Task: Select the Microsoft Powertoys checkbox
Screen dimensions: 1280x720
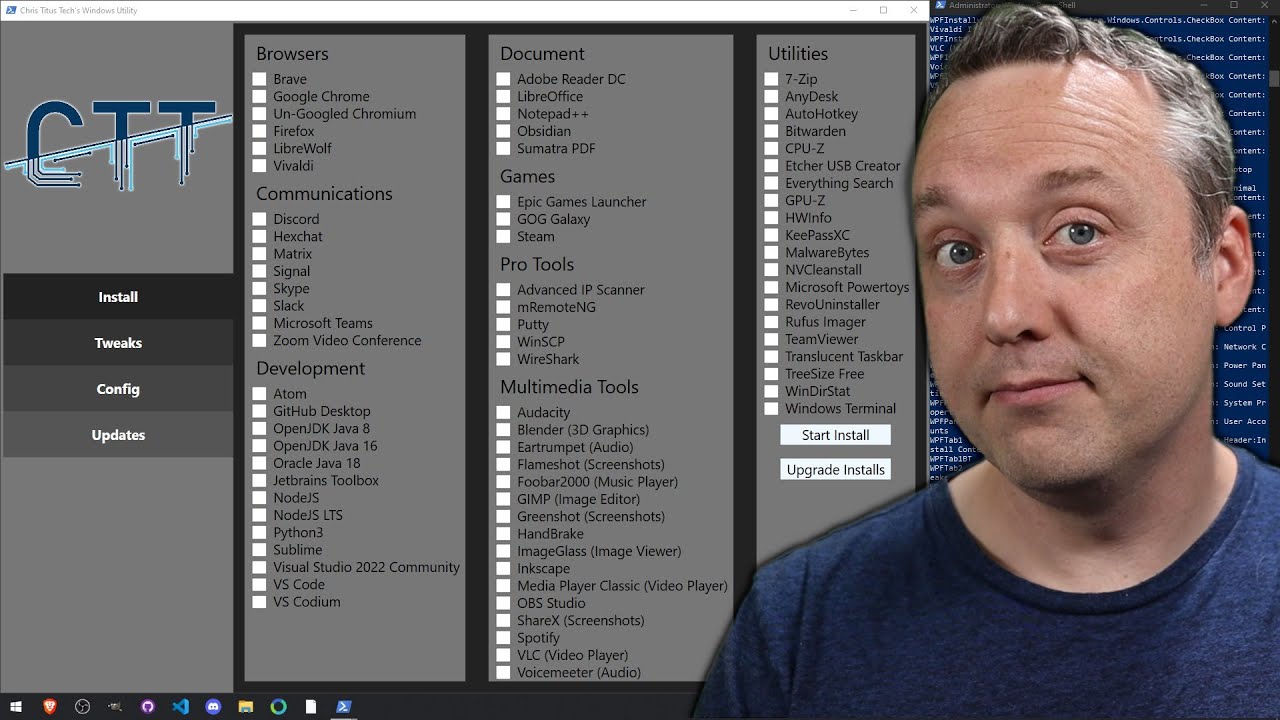Action: point(772,287)
